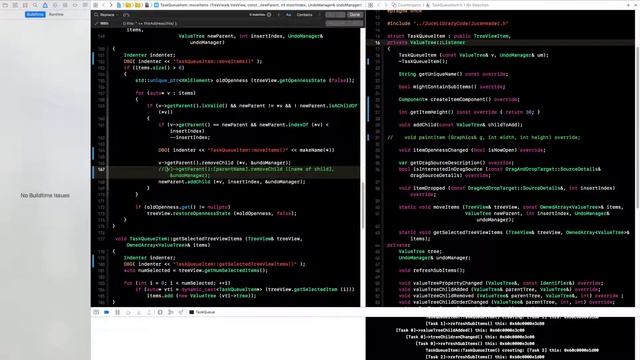Go back in left editor history
The image size is (640, 360).
pyautogui.click(x=104, y=5)
